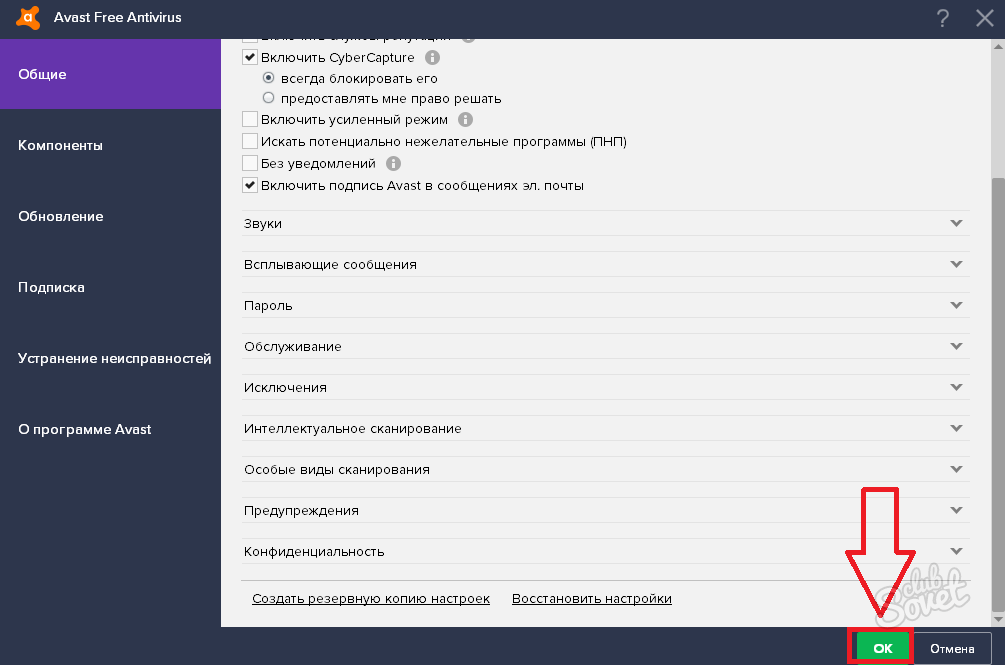Expand Всплывающие сообщения section

[605, 265]
